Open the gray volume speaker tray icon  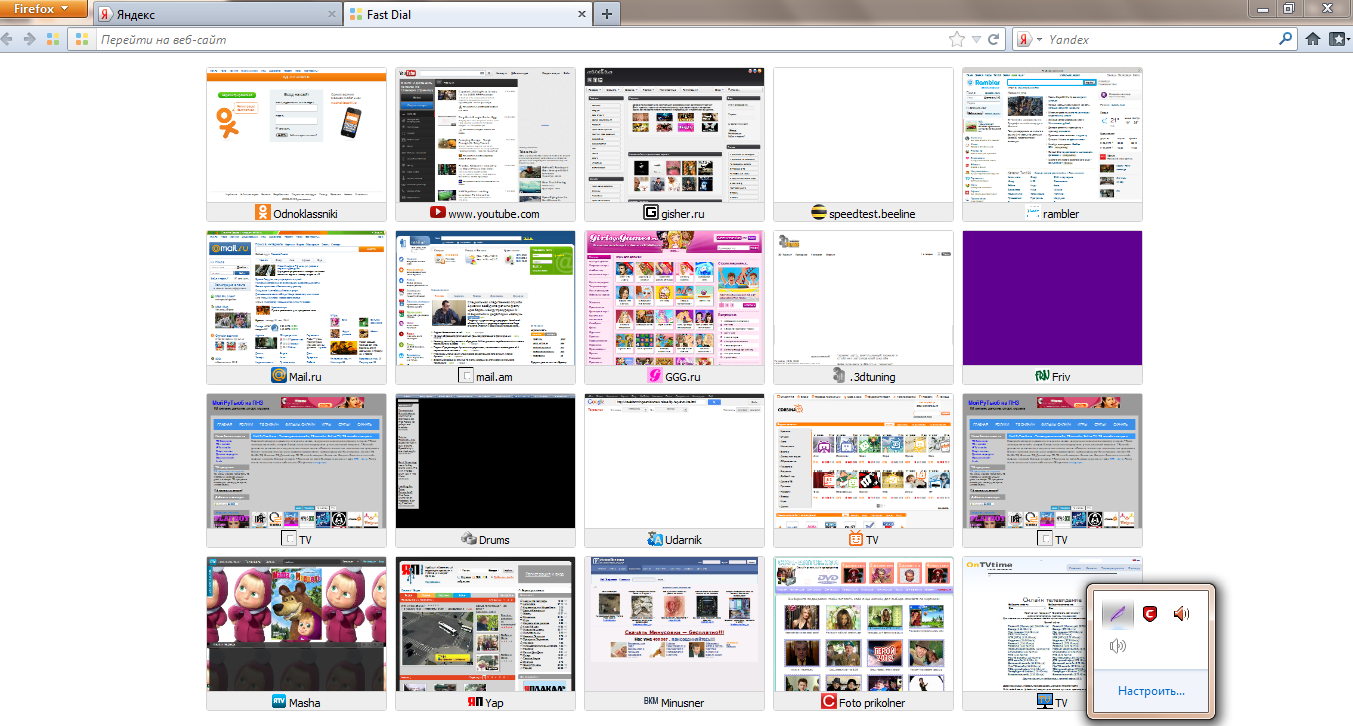click(x=1117, y=647)
